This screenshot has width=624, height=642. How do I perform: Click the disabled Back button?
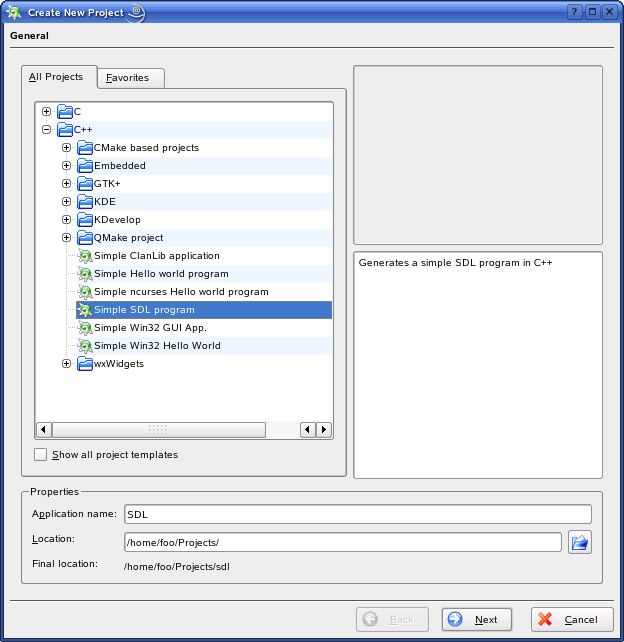coord(392,619)
